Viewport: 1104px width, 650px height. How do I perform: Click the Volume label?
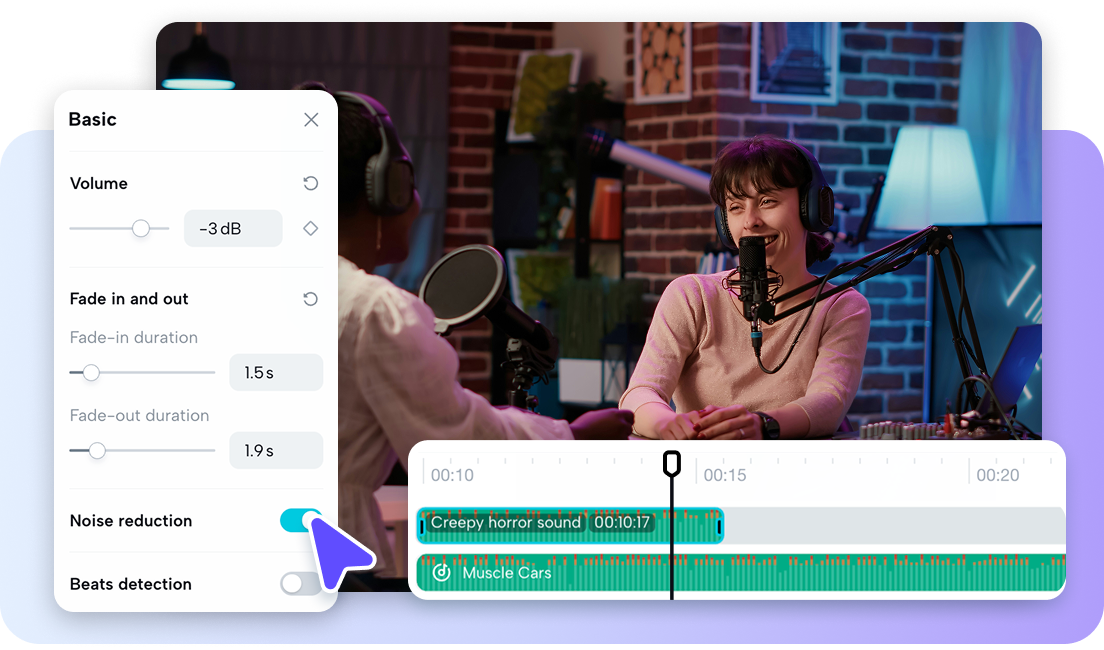pos(99,184)
